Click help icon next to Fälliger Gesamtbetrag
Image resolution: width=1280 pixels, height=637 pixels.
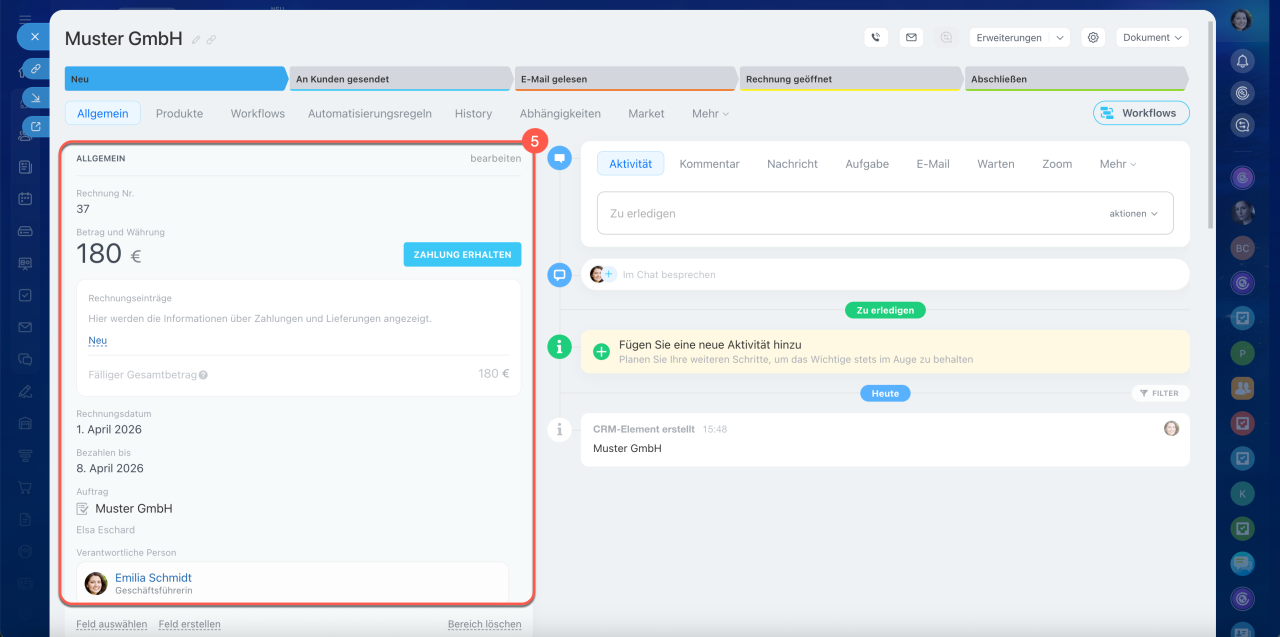tap(203, 375)
